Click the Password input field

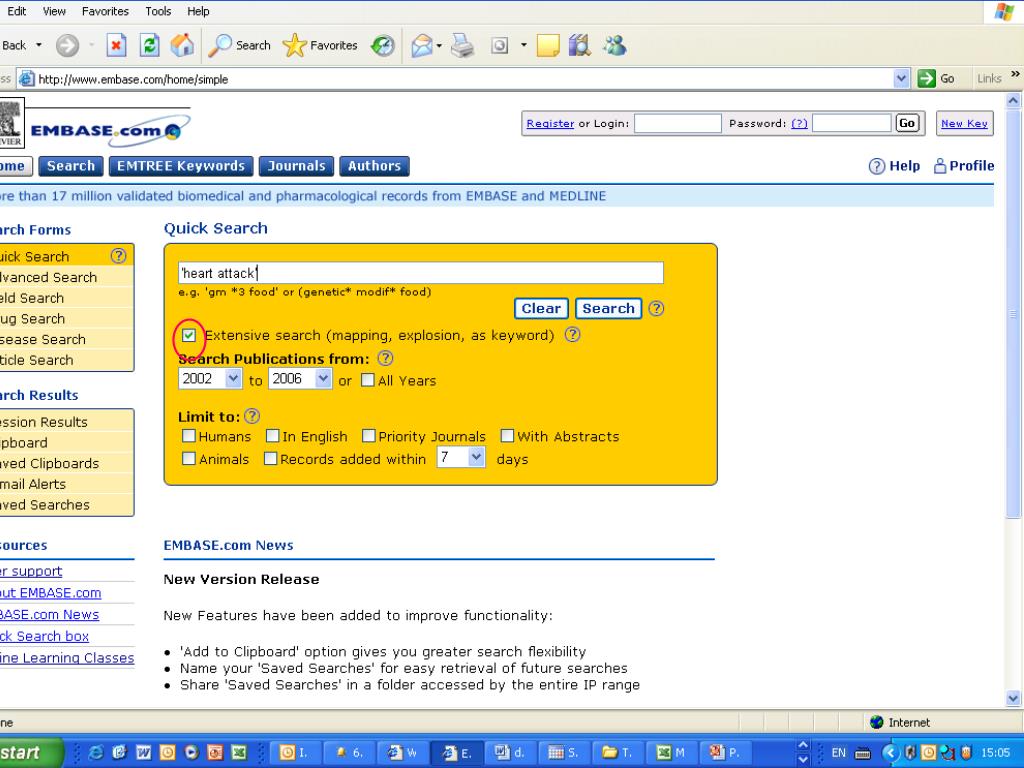(x=852, y=123)
